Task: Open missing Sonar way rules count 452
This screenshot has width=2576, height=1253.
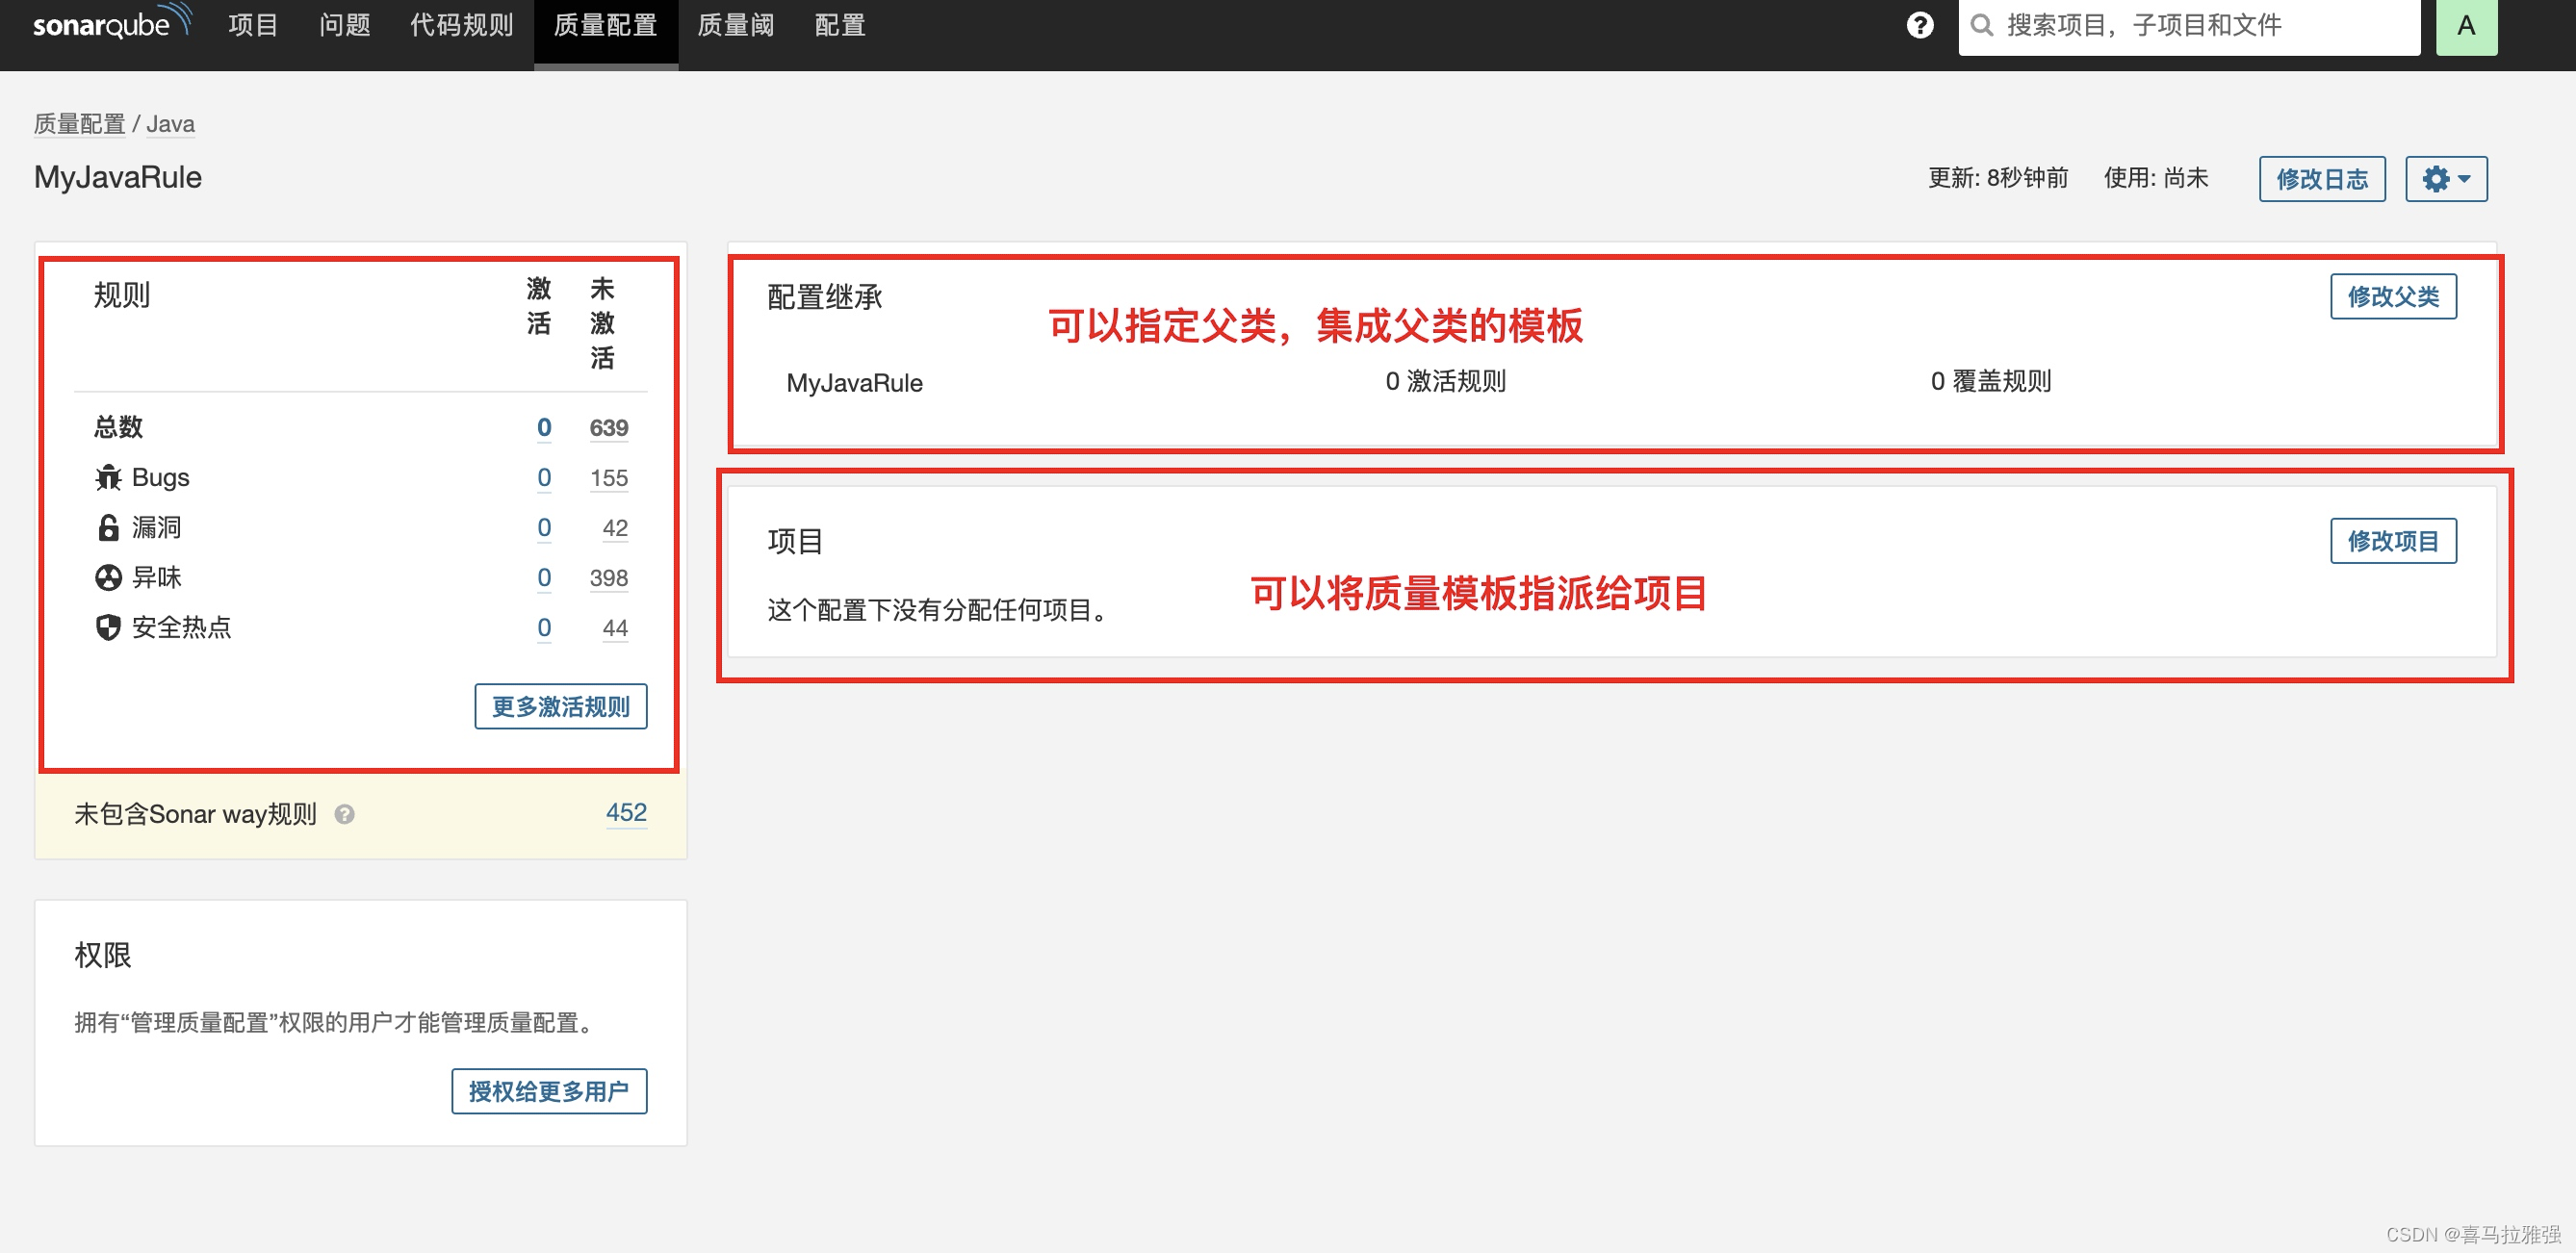Action: click(626, 813)
